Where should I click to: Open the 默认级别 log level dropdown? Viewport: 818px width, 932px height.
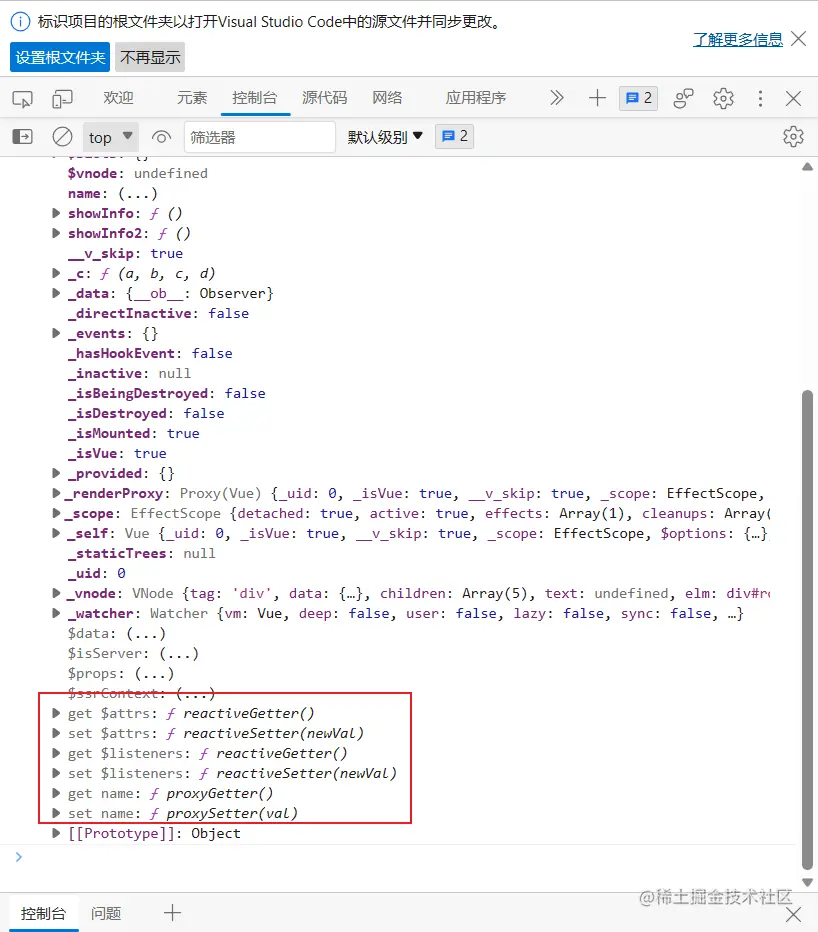[385, 137]
